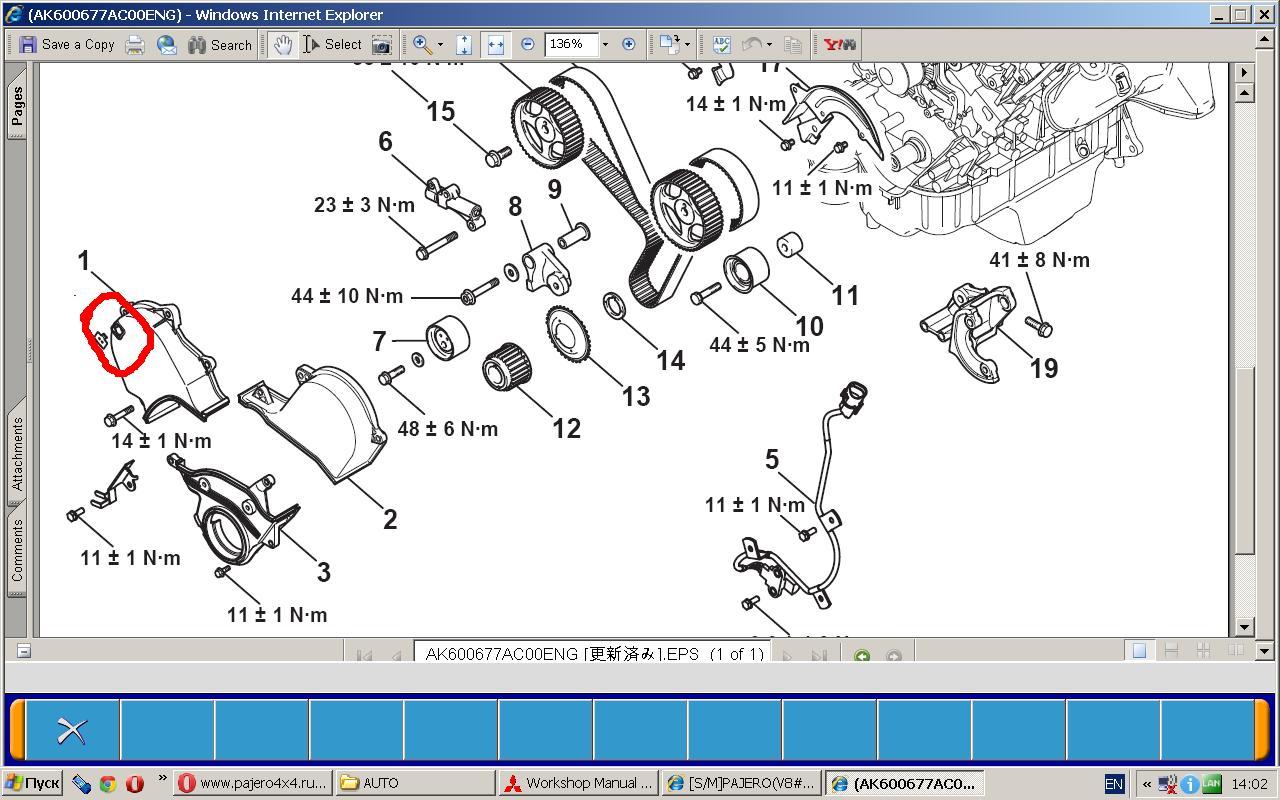Viewport: 1280px width, 800px height.
Task: Open the Attachments side panel tab
Action: pyautogui.click(x=17, y=453)
